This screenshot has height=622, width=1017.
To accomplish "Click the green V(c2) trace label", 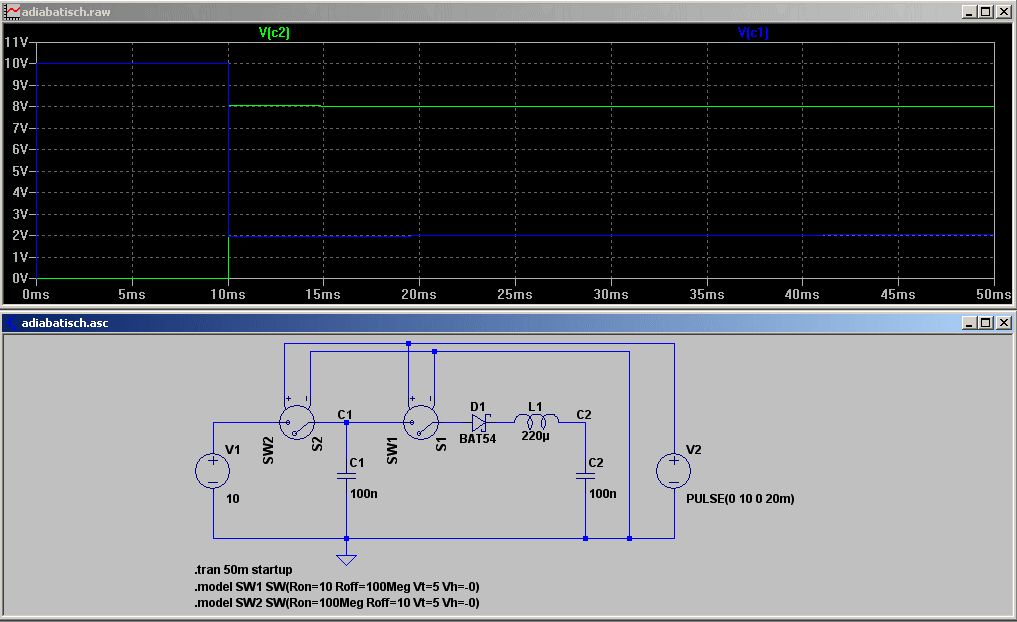I will pos(274,33).
